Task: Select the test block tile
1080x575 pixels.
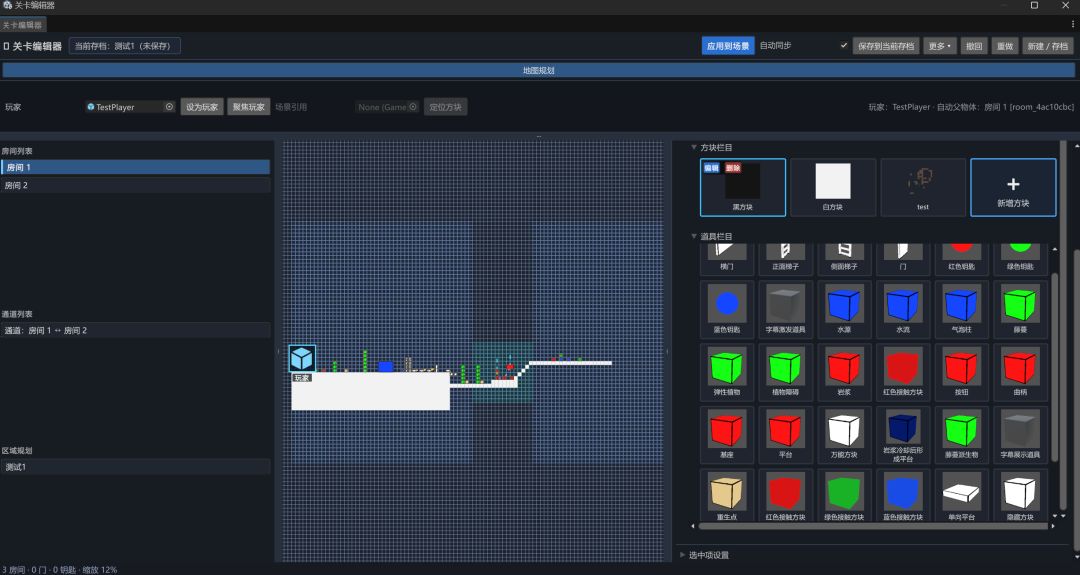Action: pos(923,187)
